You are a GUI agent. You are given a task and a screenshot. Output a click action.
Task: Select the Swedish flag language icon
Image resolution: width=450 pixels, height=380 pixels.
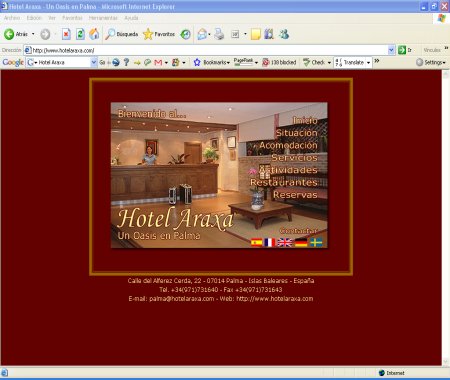[x=316, y=242]
